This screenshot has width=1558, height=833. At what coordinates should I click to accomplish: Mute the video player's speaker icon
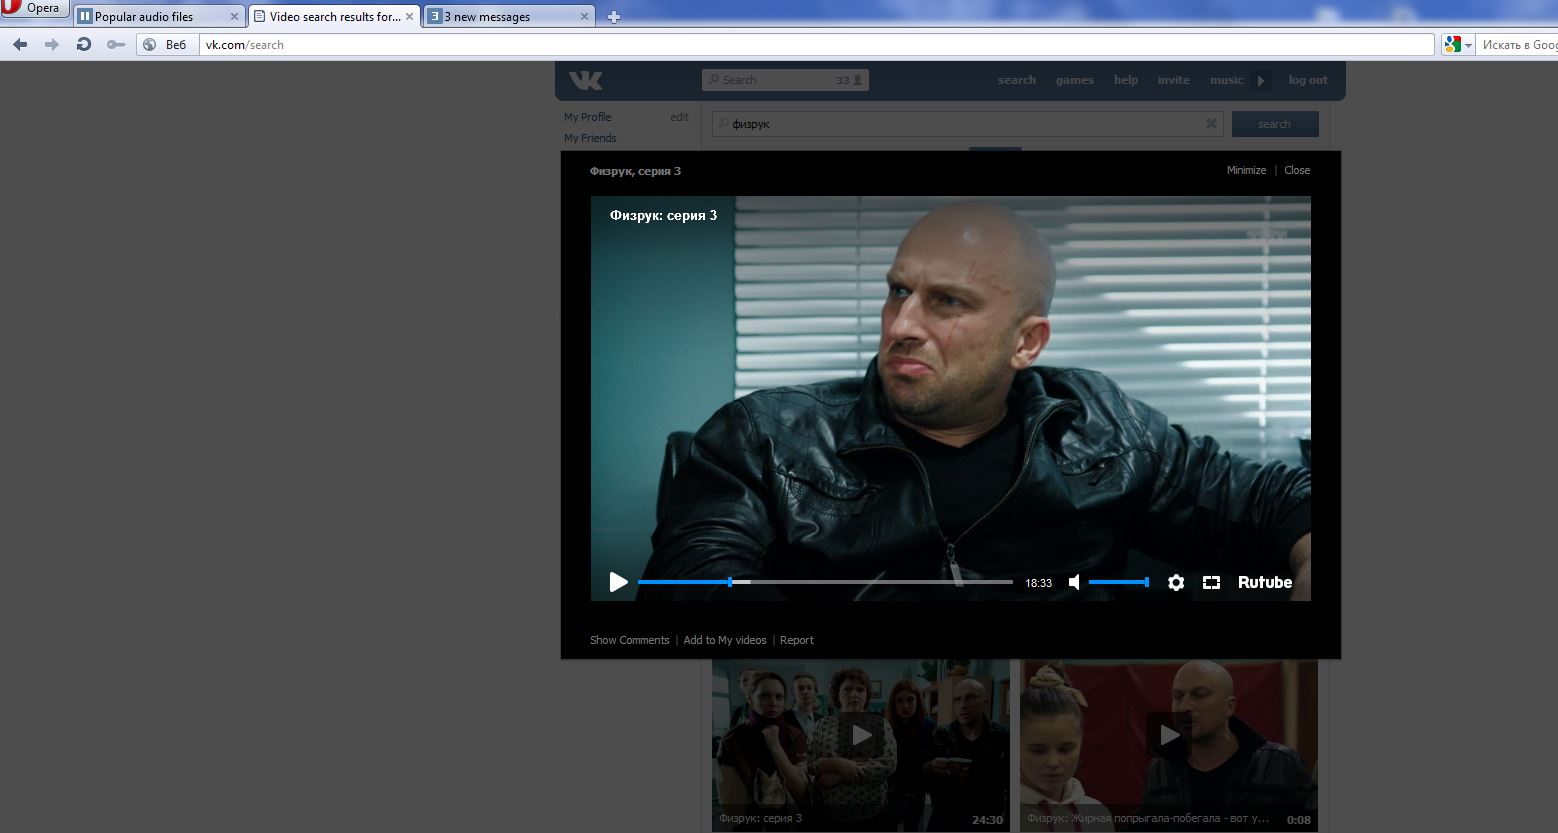tap(1074, 582)
